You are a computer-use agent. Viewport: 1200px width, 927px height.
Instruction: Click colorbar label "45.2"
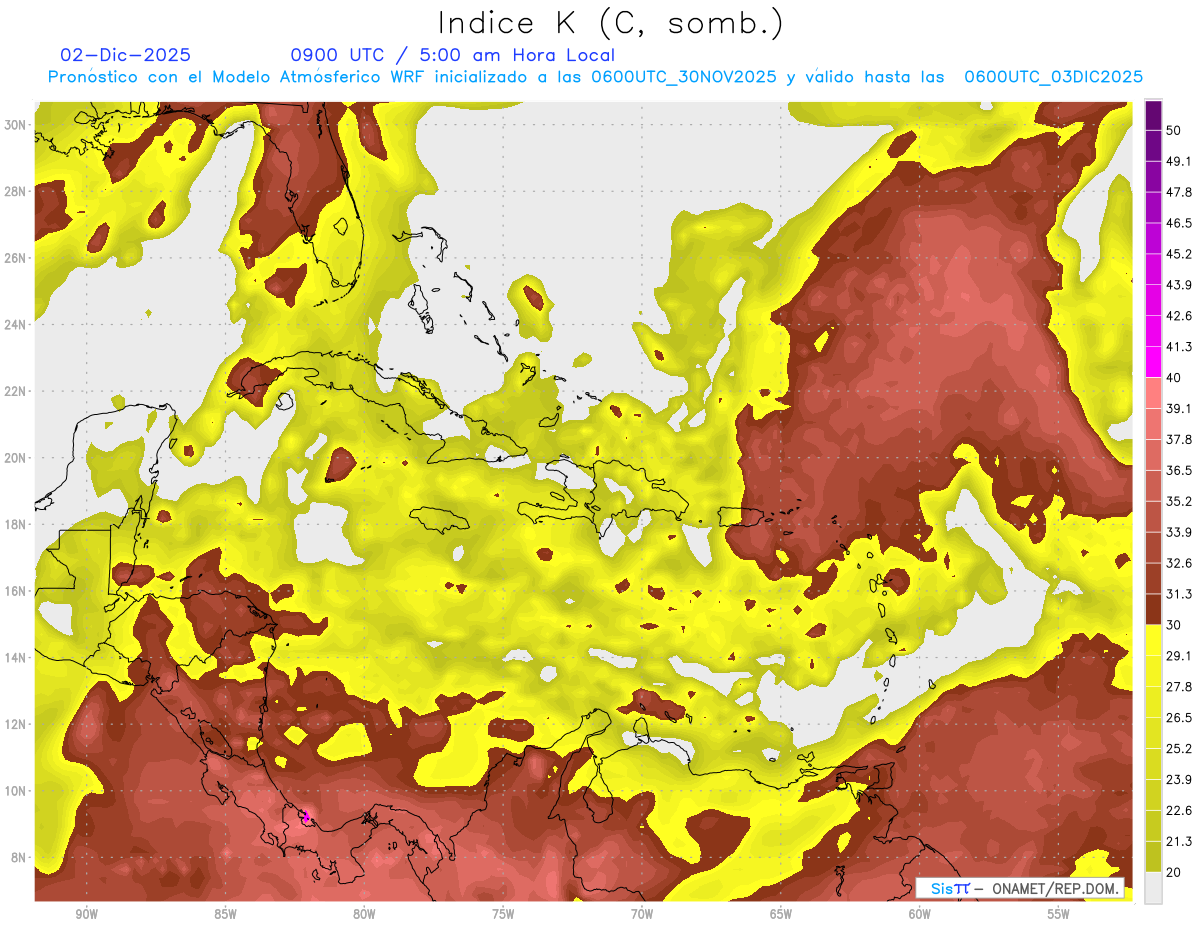pos(1179,254)
